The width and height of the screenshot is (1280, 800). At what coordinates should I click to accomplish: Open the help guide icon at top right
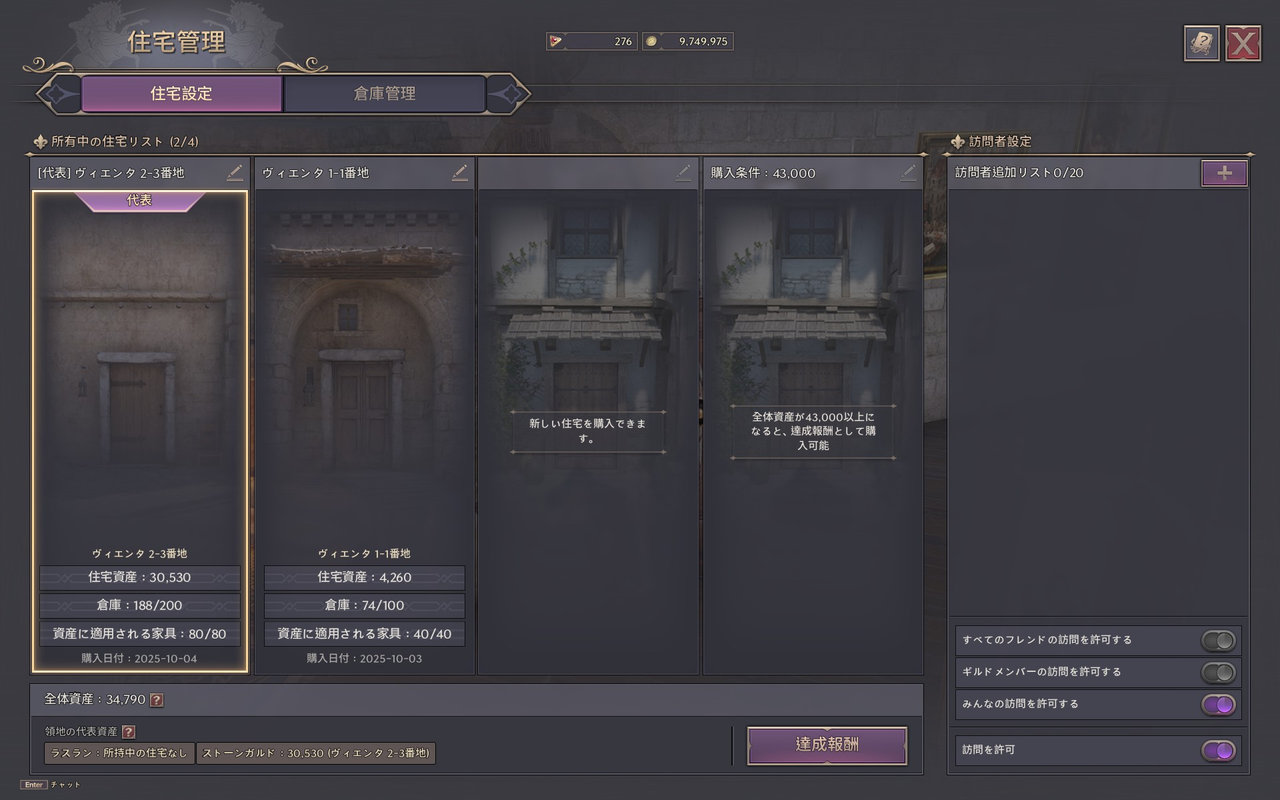pyautogui.click(x=1202, y=44)
